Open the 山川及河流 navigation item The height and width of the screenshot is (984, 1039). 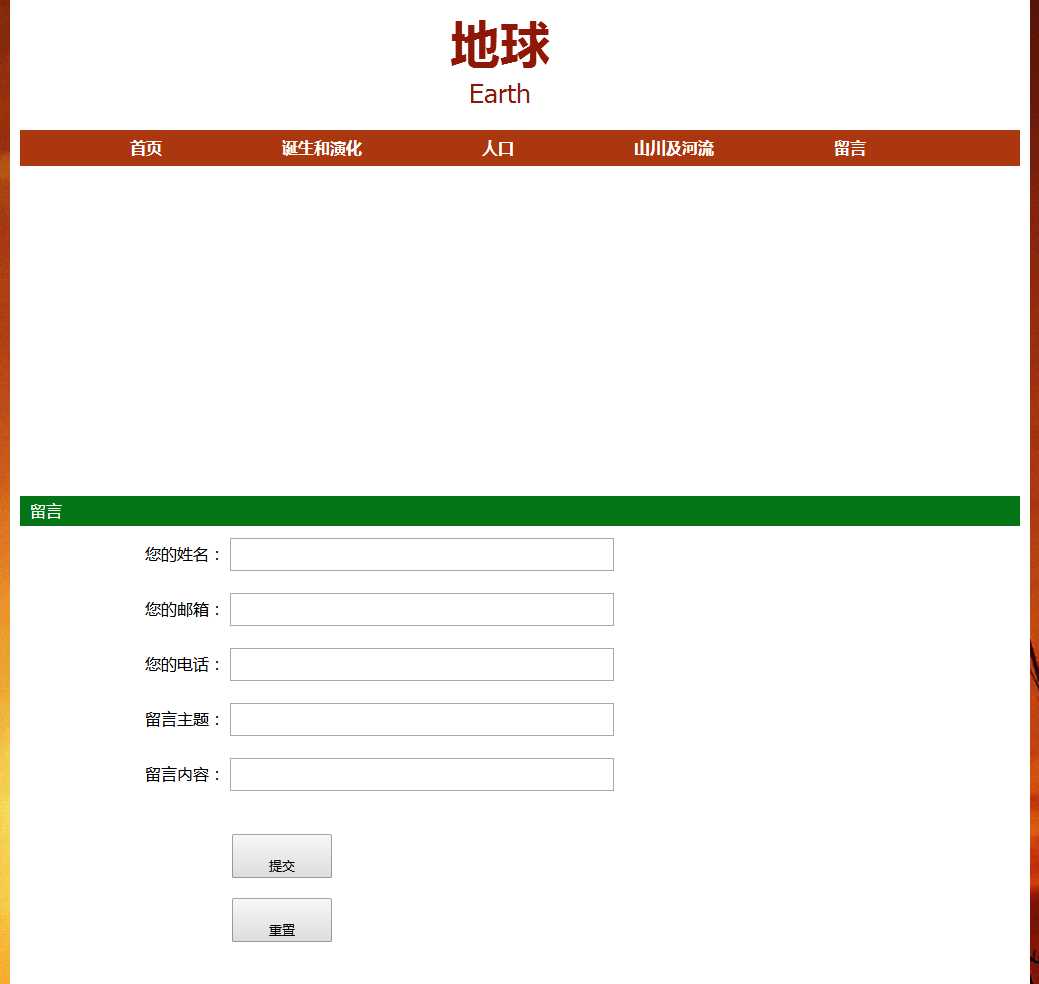pyautogui.click(x=673, y=149)
